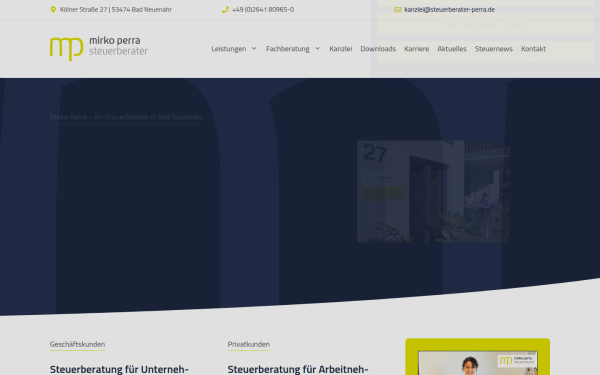
Task: Open the Aktuelles section
Action: tap(452, 49)
